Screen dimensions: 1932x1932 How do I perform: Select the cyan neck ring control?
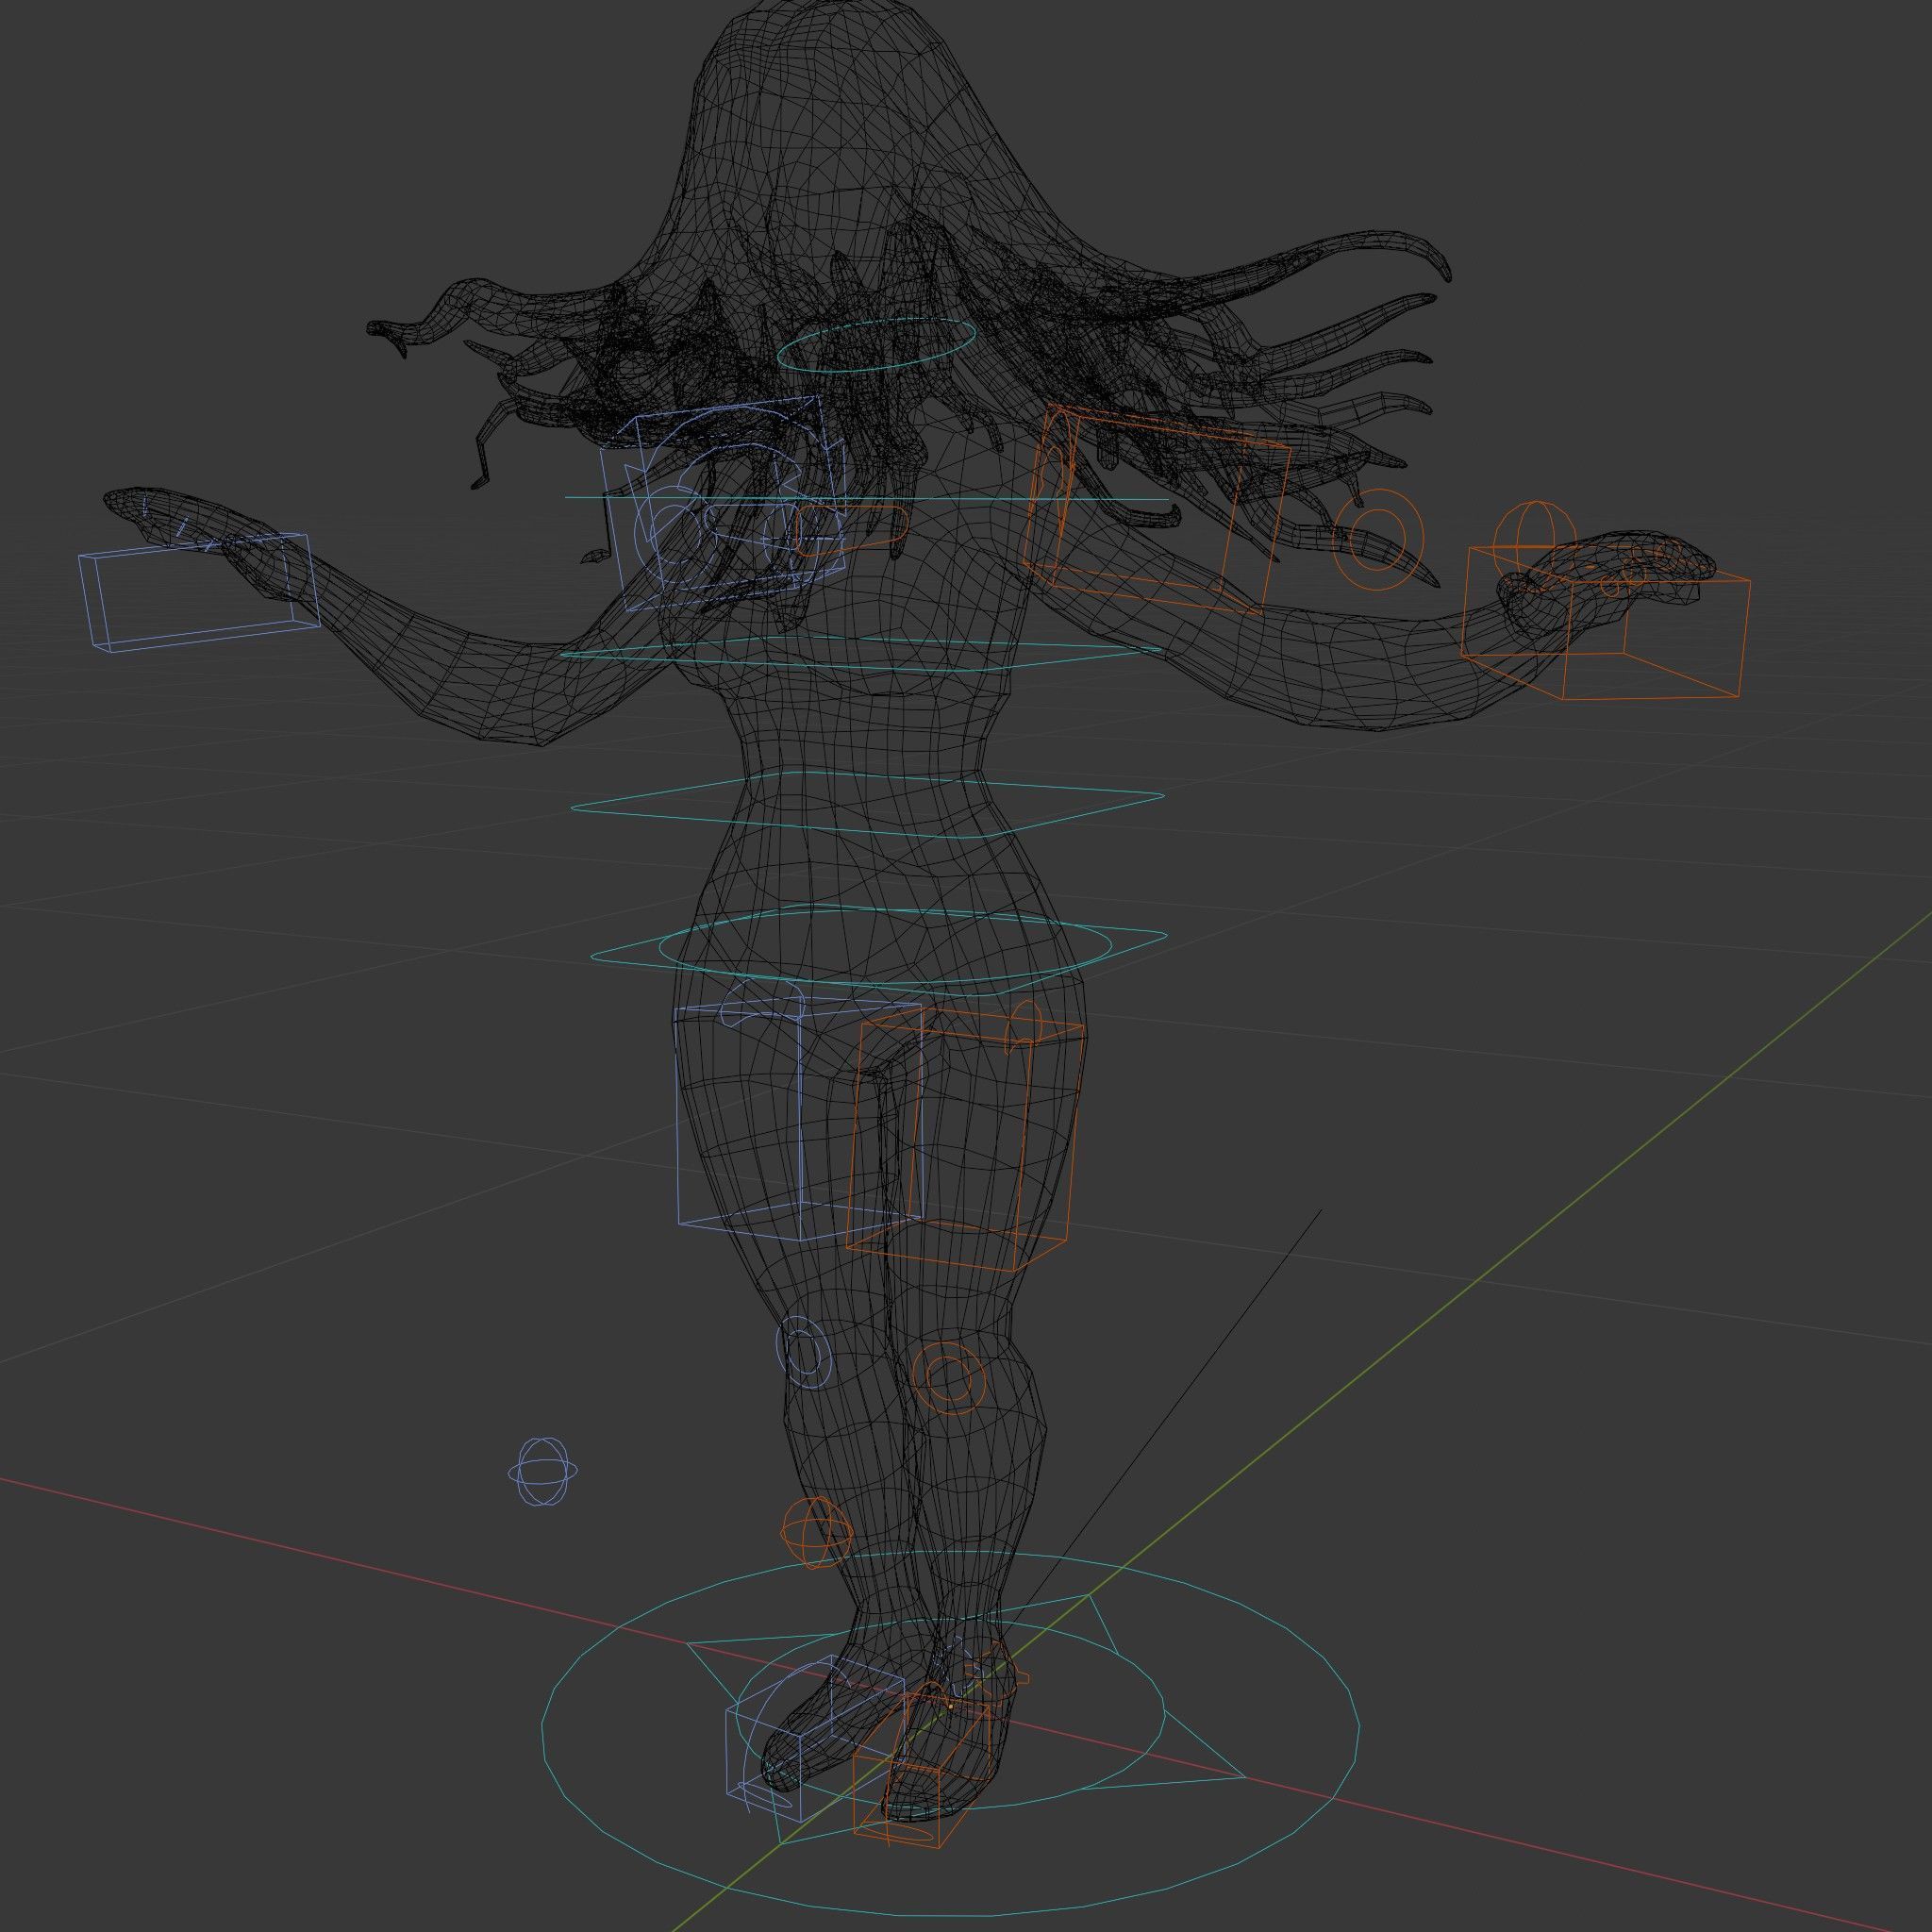pos(877,347)
